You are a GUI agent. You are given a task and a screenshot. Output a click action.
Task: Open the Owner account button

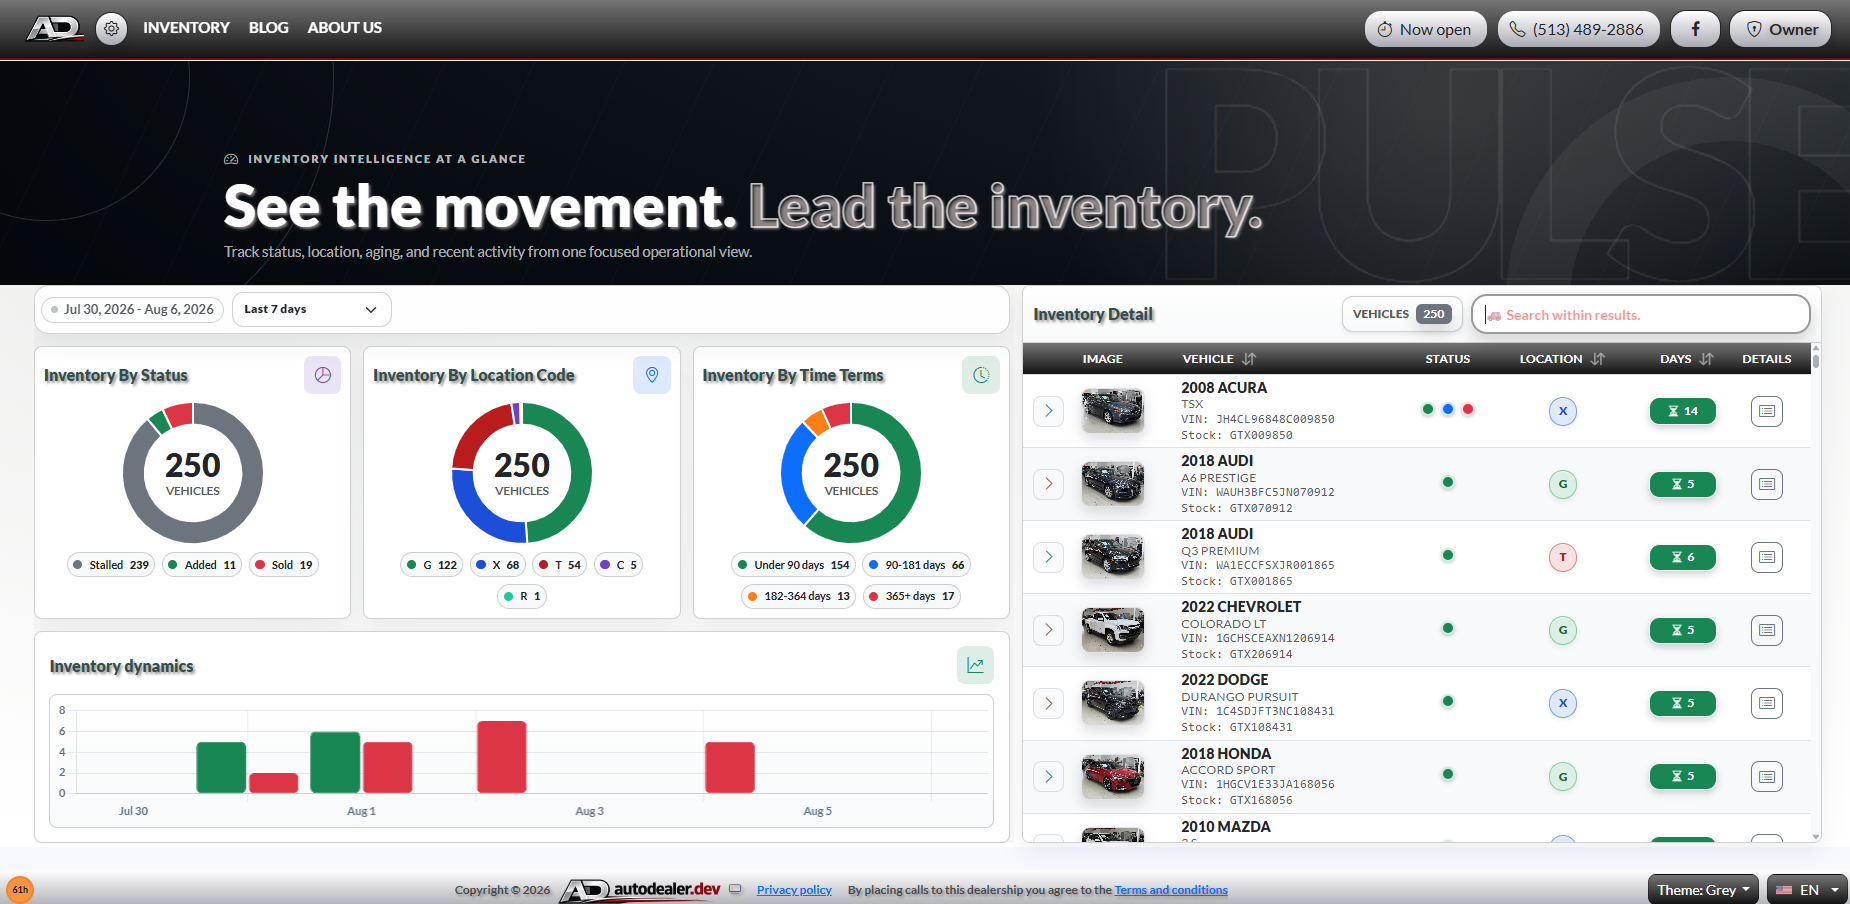tap(1780, 29)
